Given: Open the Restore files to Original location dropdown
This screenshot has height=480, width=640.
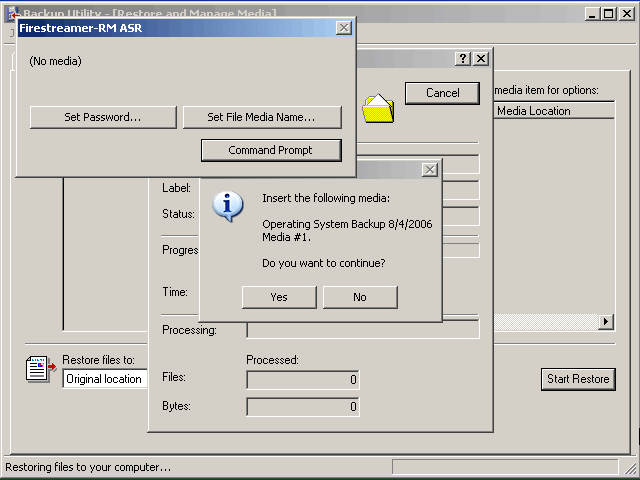Looking at the screenshot, I should click(x=104, y=379).
